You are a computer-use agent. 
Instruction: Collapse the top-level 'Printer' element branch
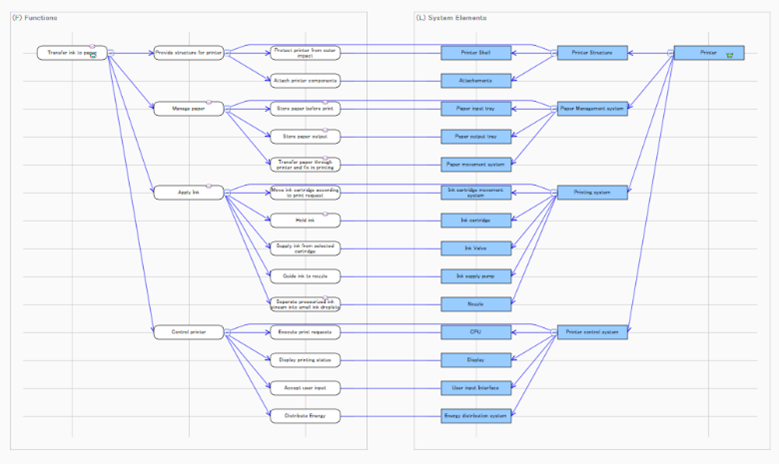click(671, 53)
